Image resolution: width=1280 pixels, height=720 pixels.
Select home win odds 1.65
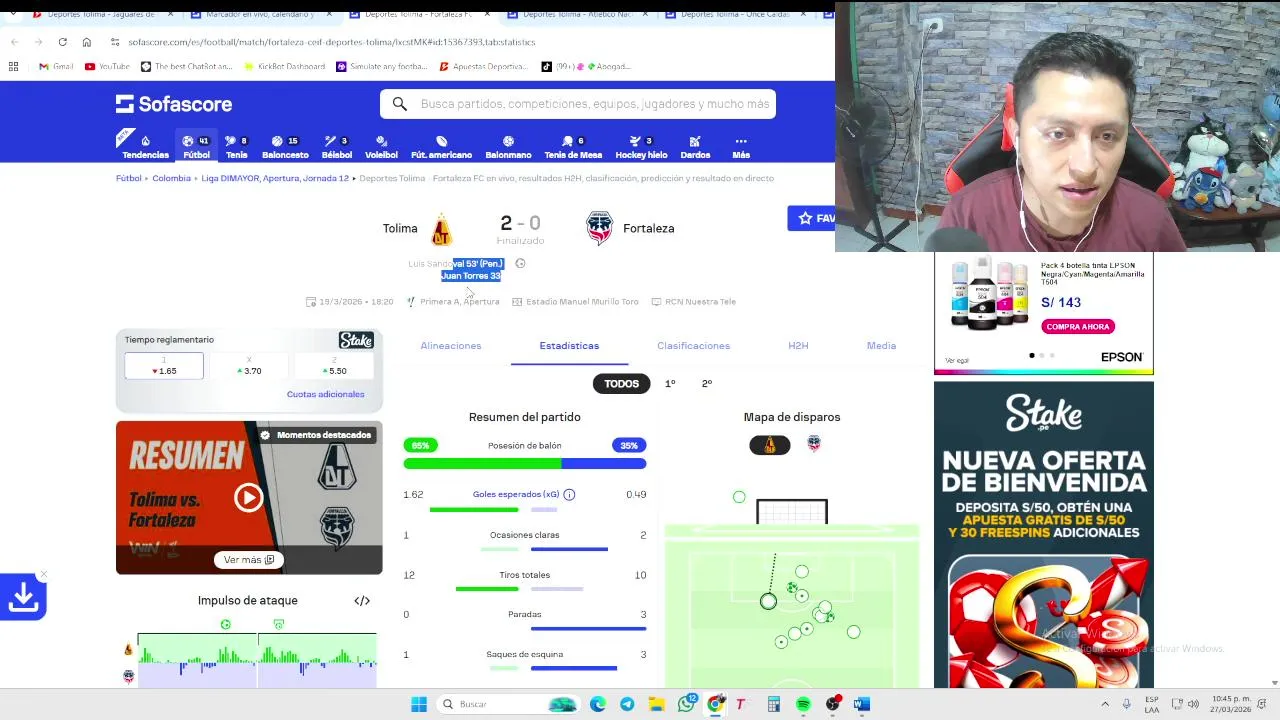[x=164, y=366]
